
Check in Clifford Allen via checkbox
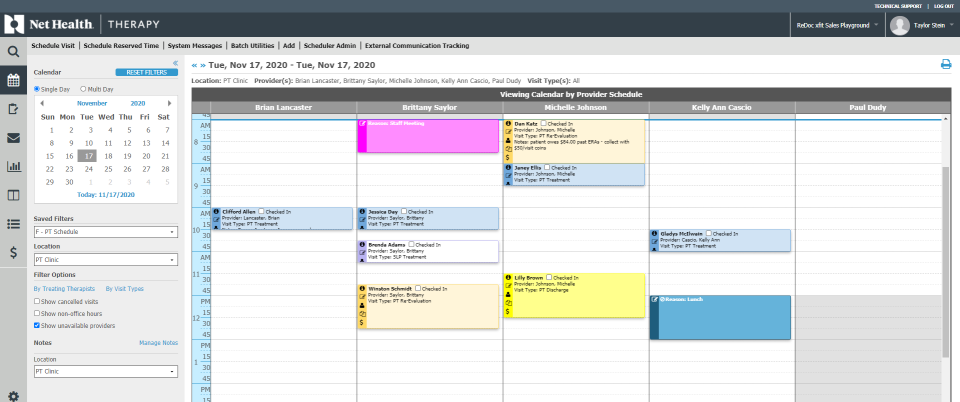click(x=262, y=212)
